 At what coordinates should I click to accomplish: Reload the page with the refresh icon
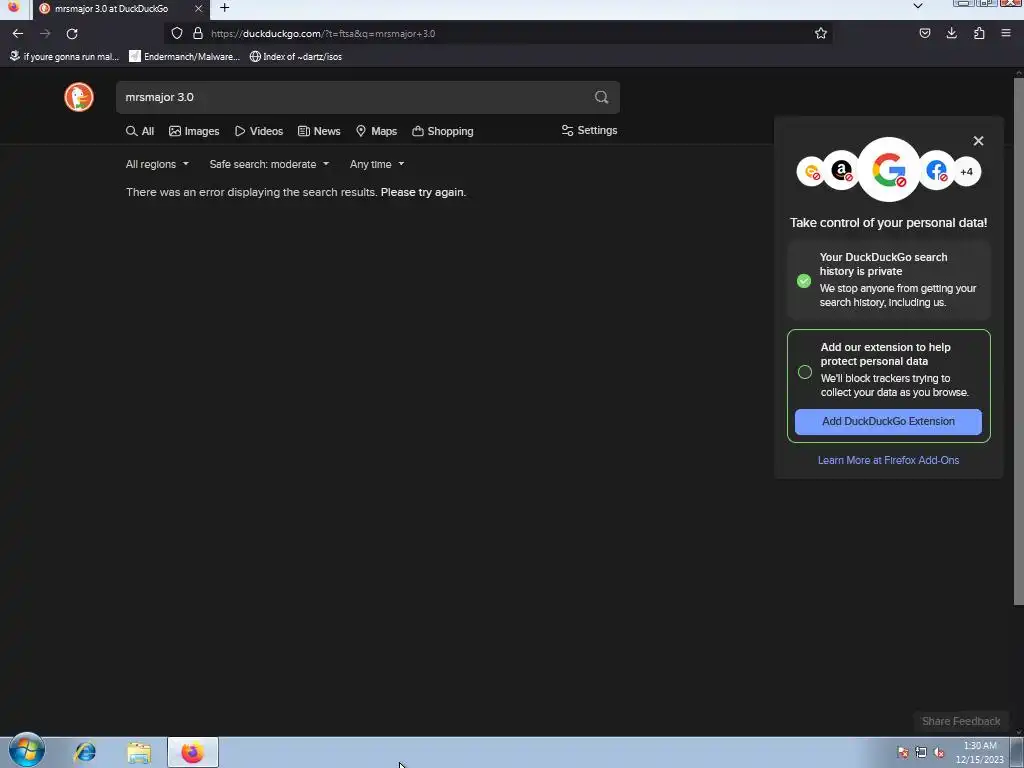[72, 33]
